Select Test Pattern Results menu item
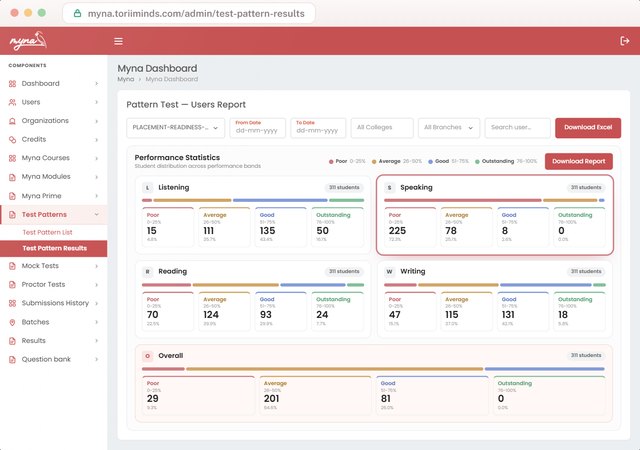This screenshot has height=450, width=640. (x=54, y=248)
